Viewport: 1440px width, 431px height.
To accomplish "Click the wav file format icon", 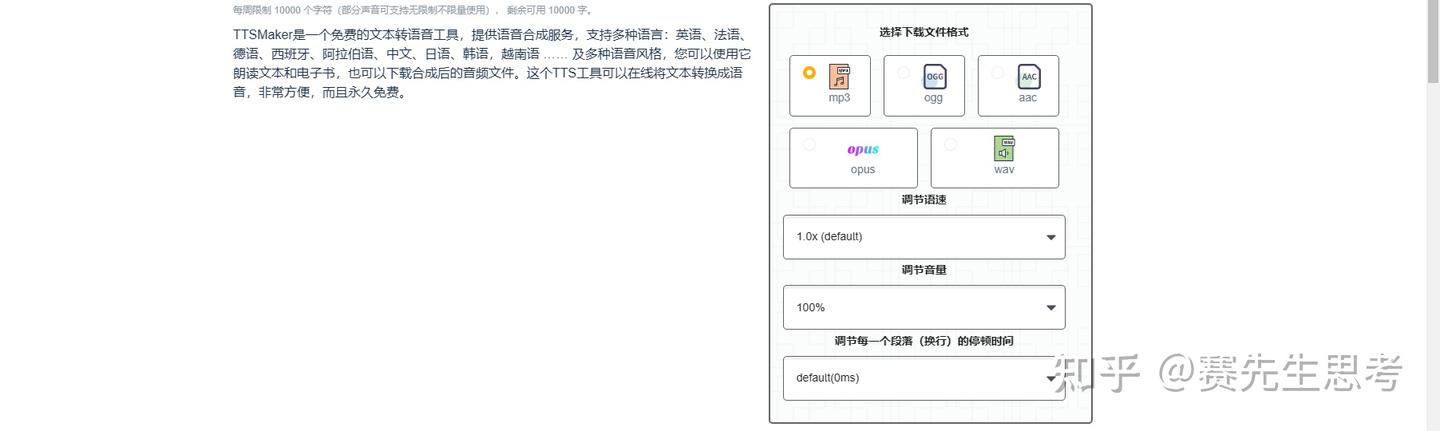I will coord(1004,149).
